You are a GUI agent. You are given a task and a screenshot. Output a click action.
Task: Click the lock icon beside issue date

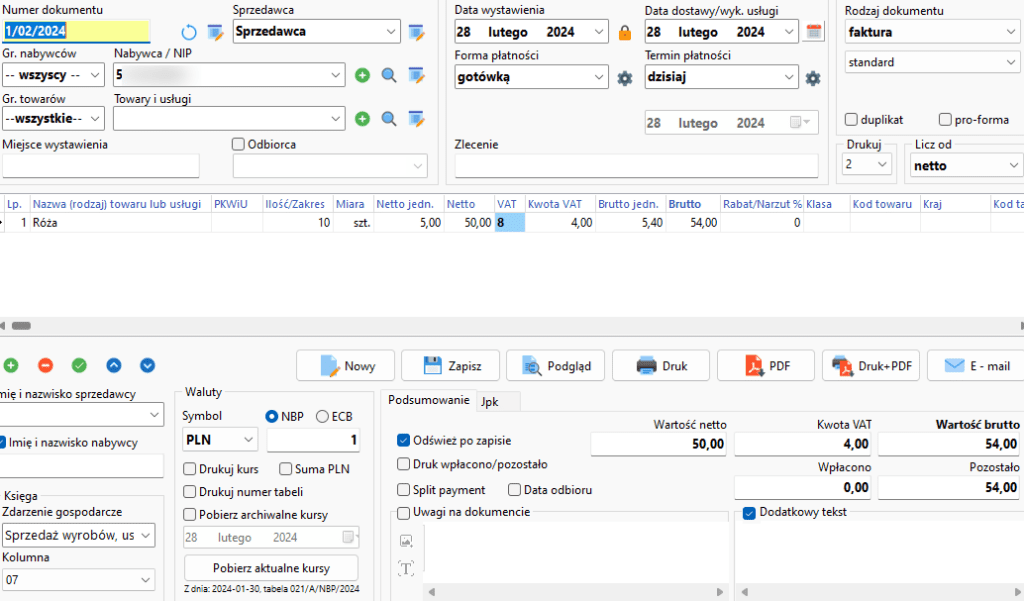click(625, 33)
